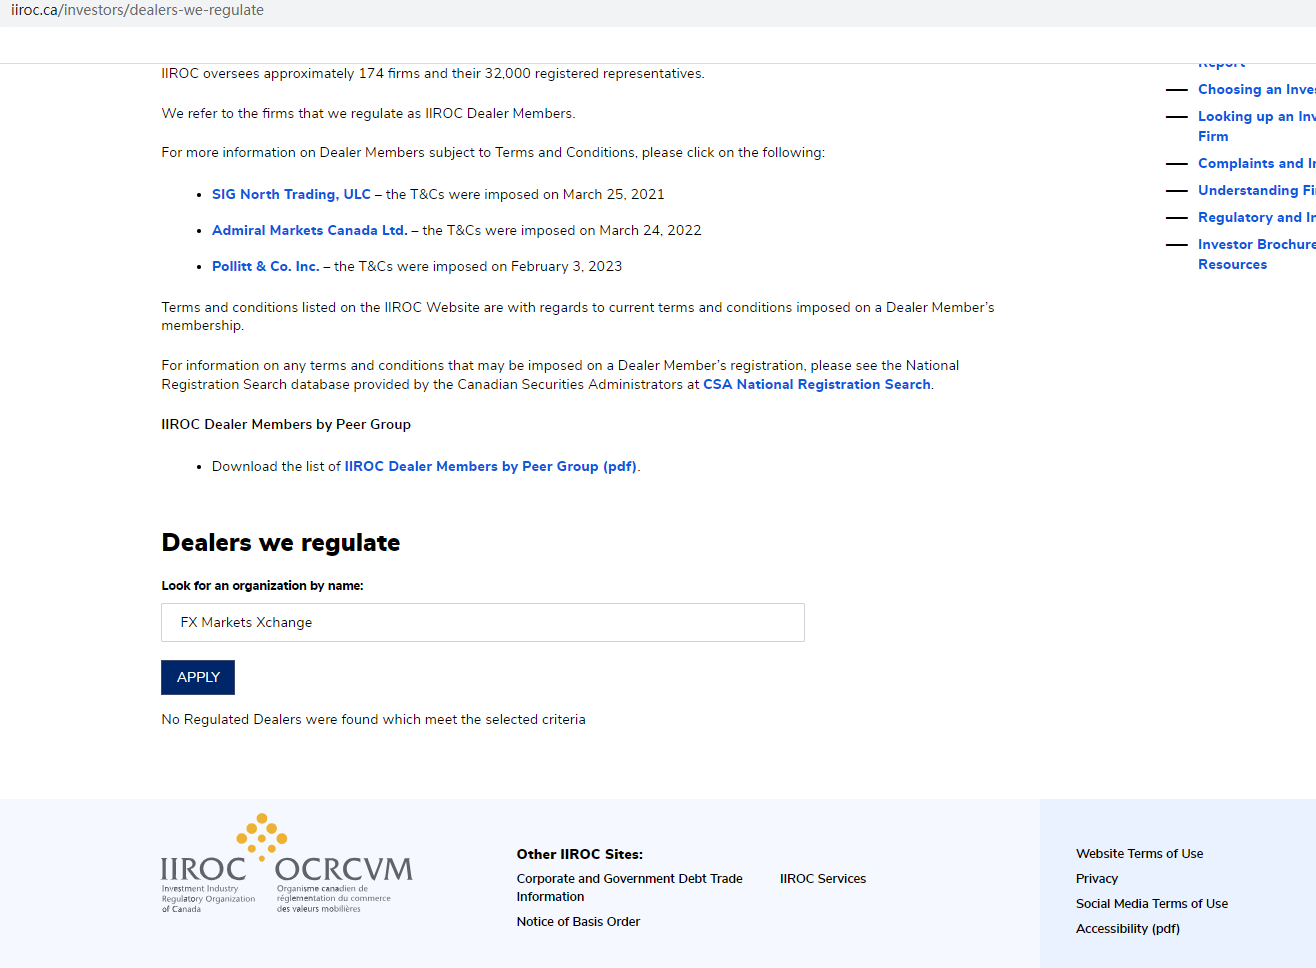This screenshot has height=968, width=1316.
Task: Click the IIROC OCRCVM footer logo
Action: pyautogui.click(x=287, y=864)
